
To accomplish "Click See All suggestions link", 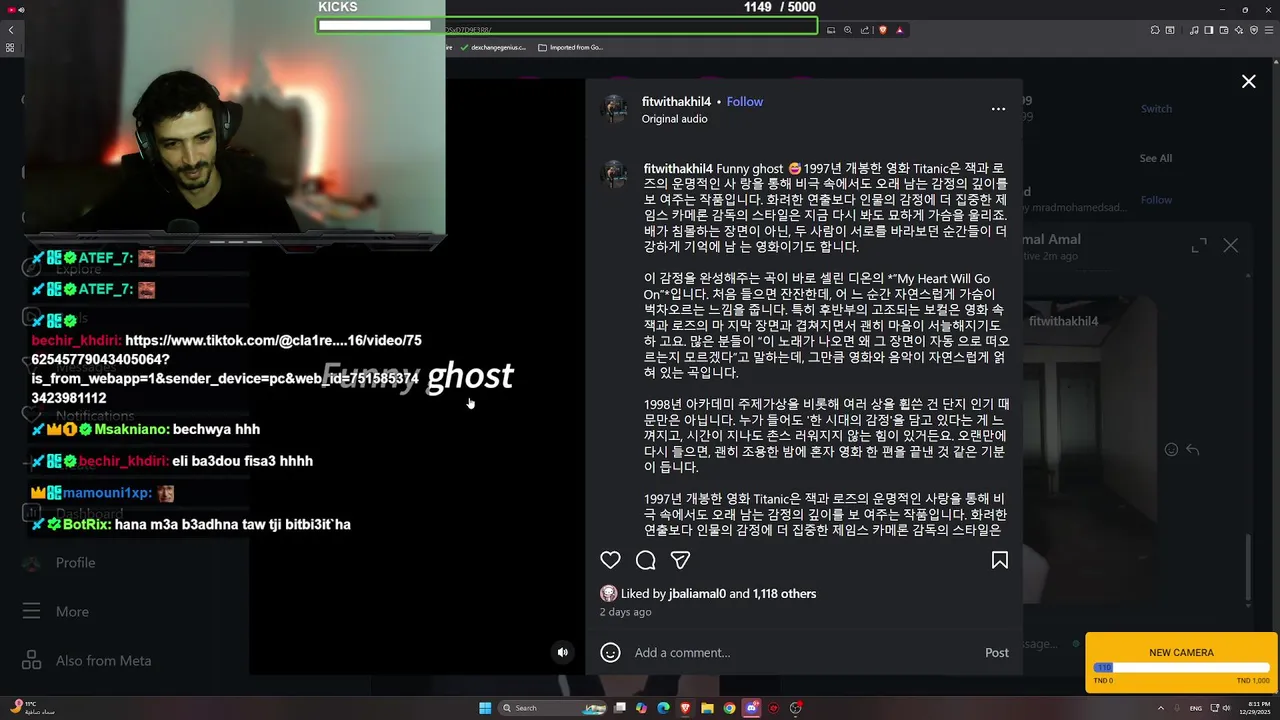I will pyautogui.click(x=1156, y=158).
